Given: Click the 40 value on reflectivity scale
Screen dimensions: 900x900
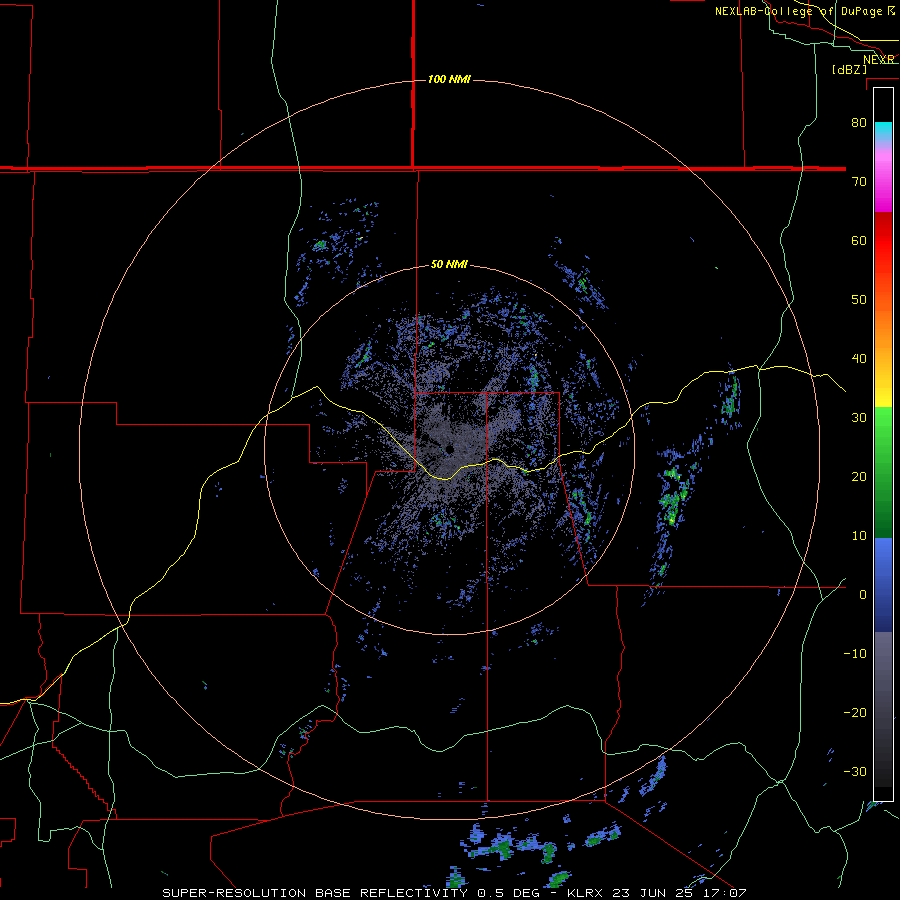Looking at the screenshot, I should click(x=859, y=359).
